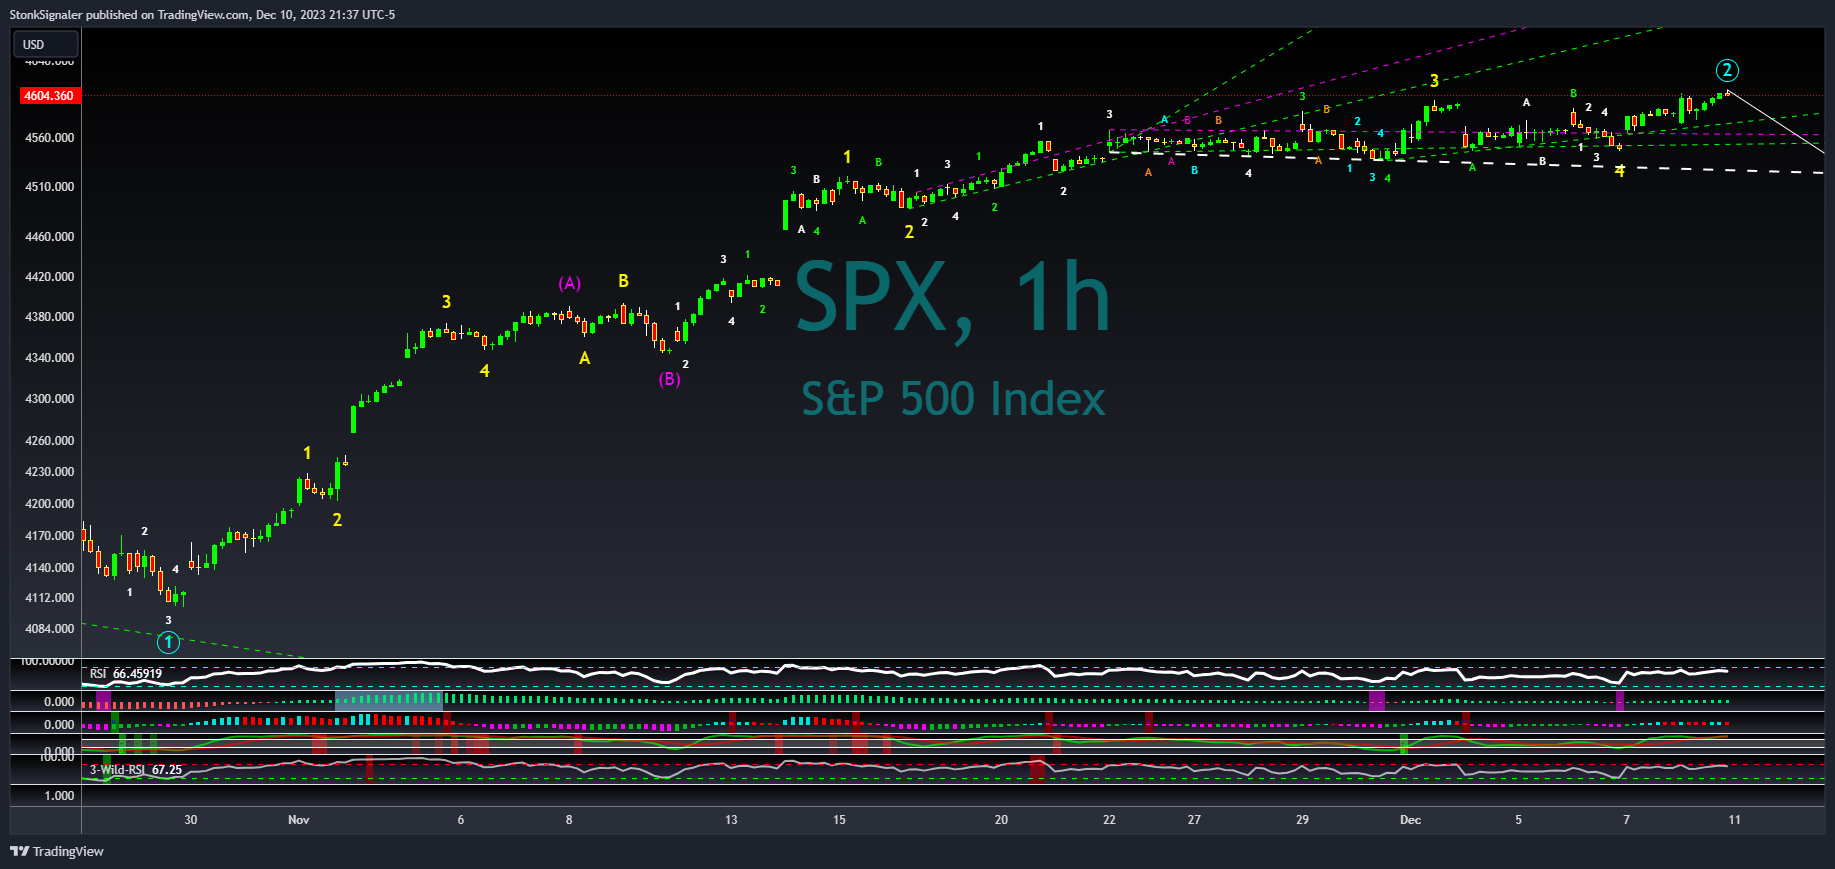Image resolution: width=1835 pixels, height=869 pixels.
Task: Click the 4260.000 price axis label
Action: (49, 441)
